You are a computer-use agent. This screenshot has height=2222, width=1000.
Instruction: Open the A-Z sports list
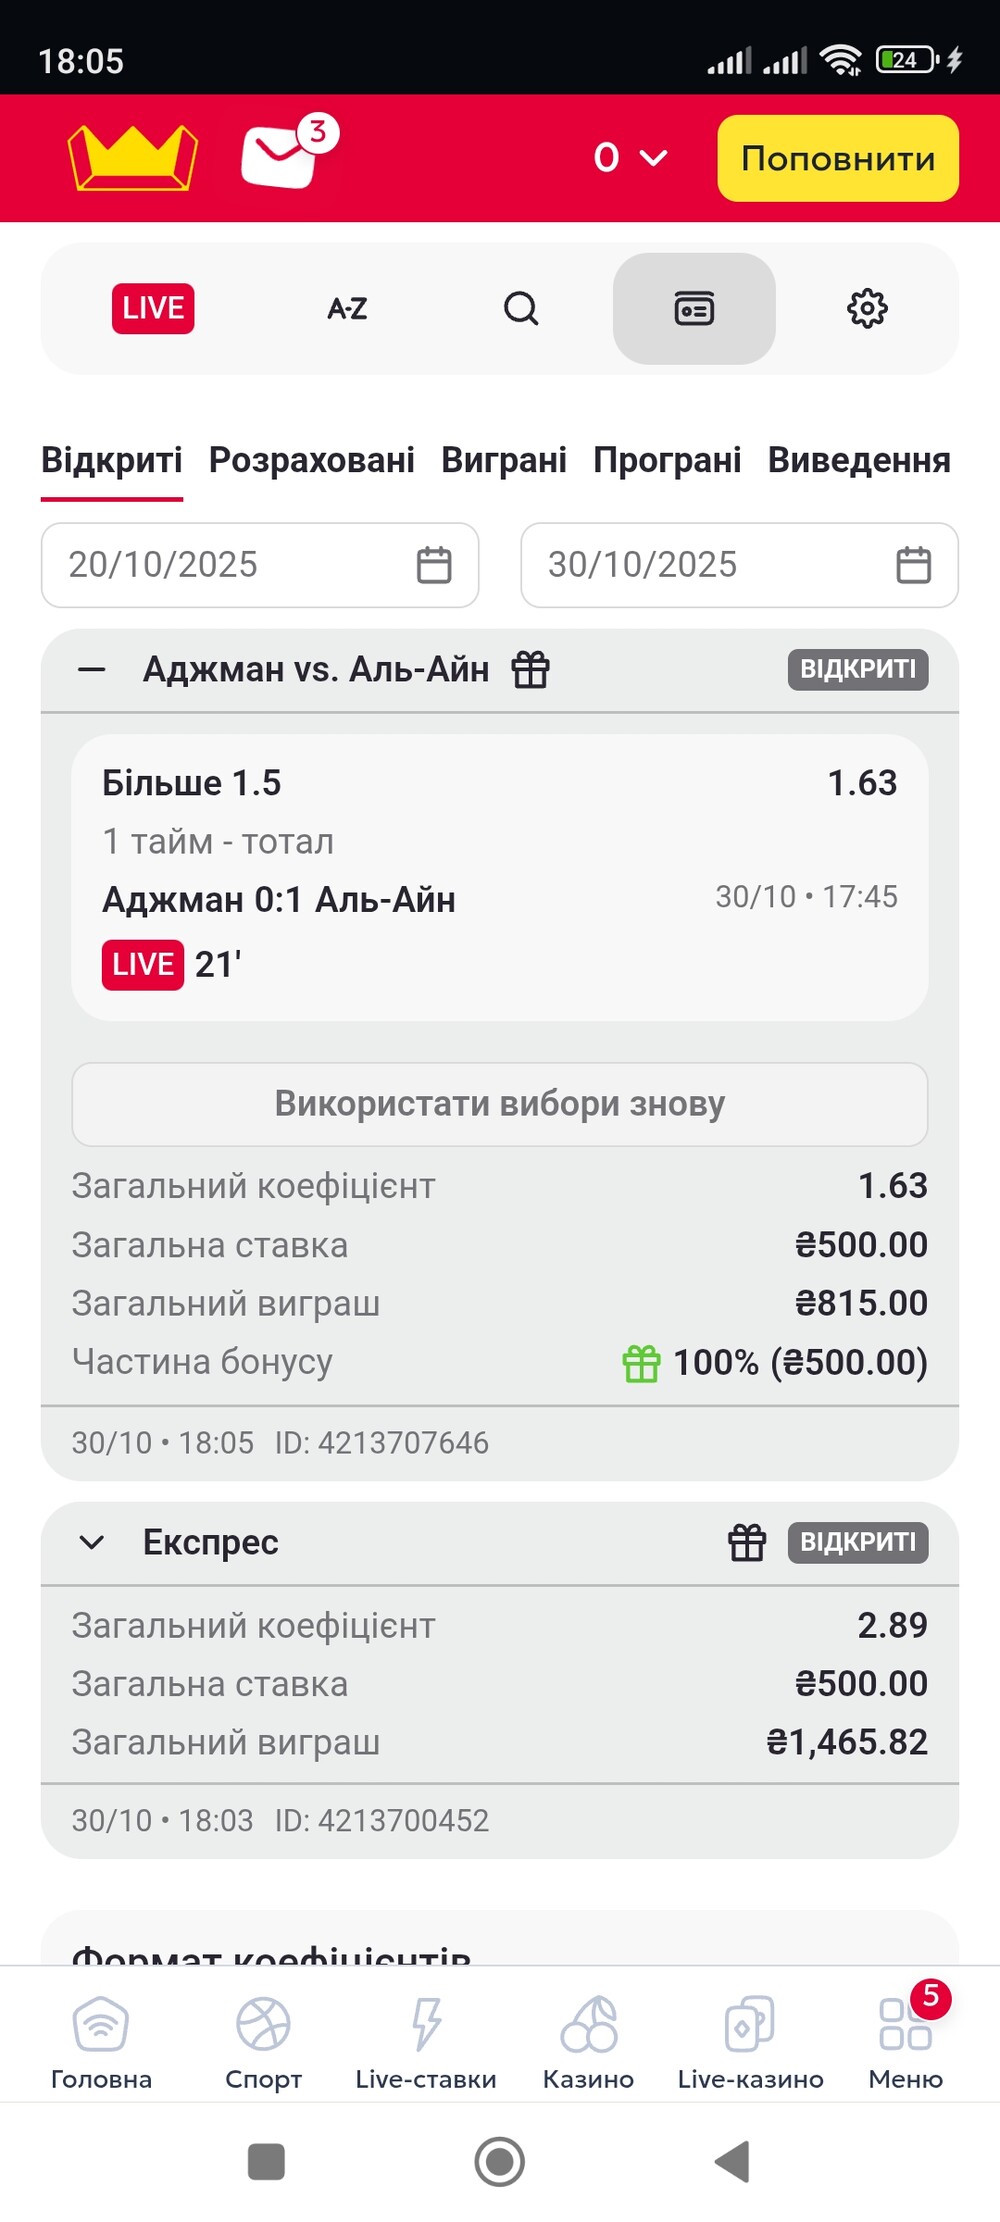[x=347, y=308]
